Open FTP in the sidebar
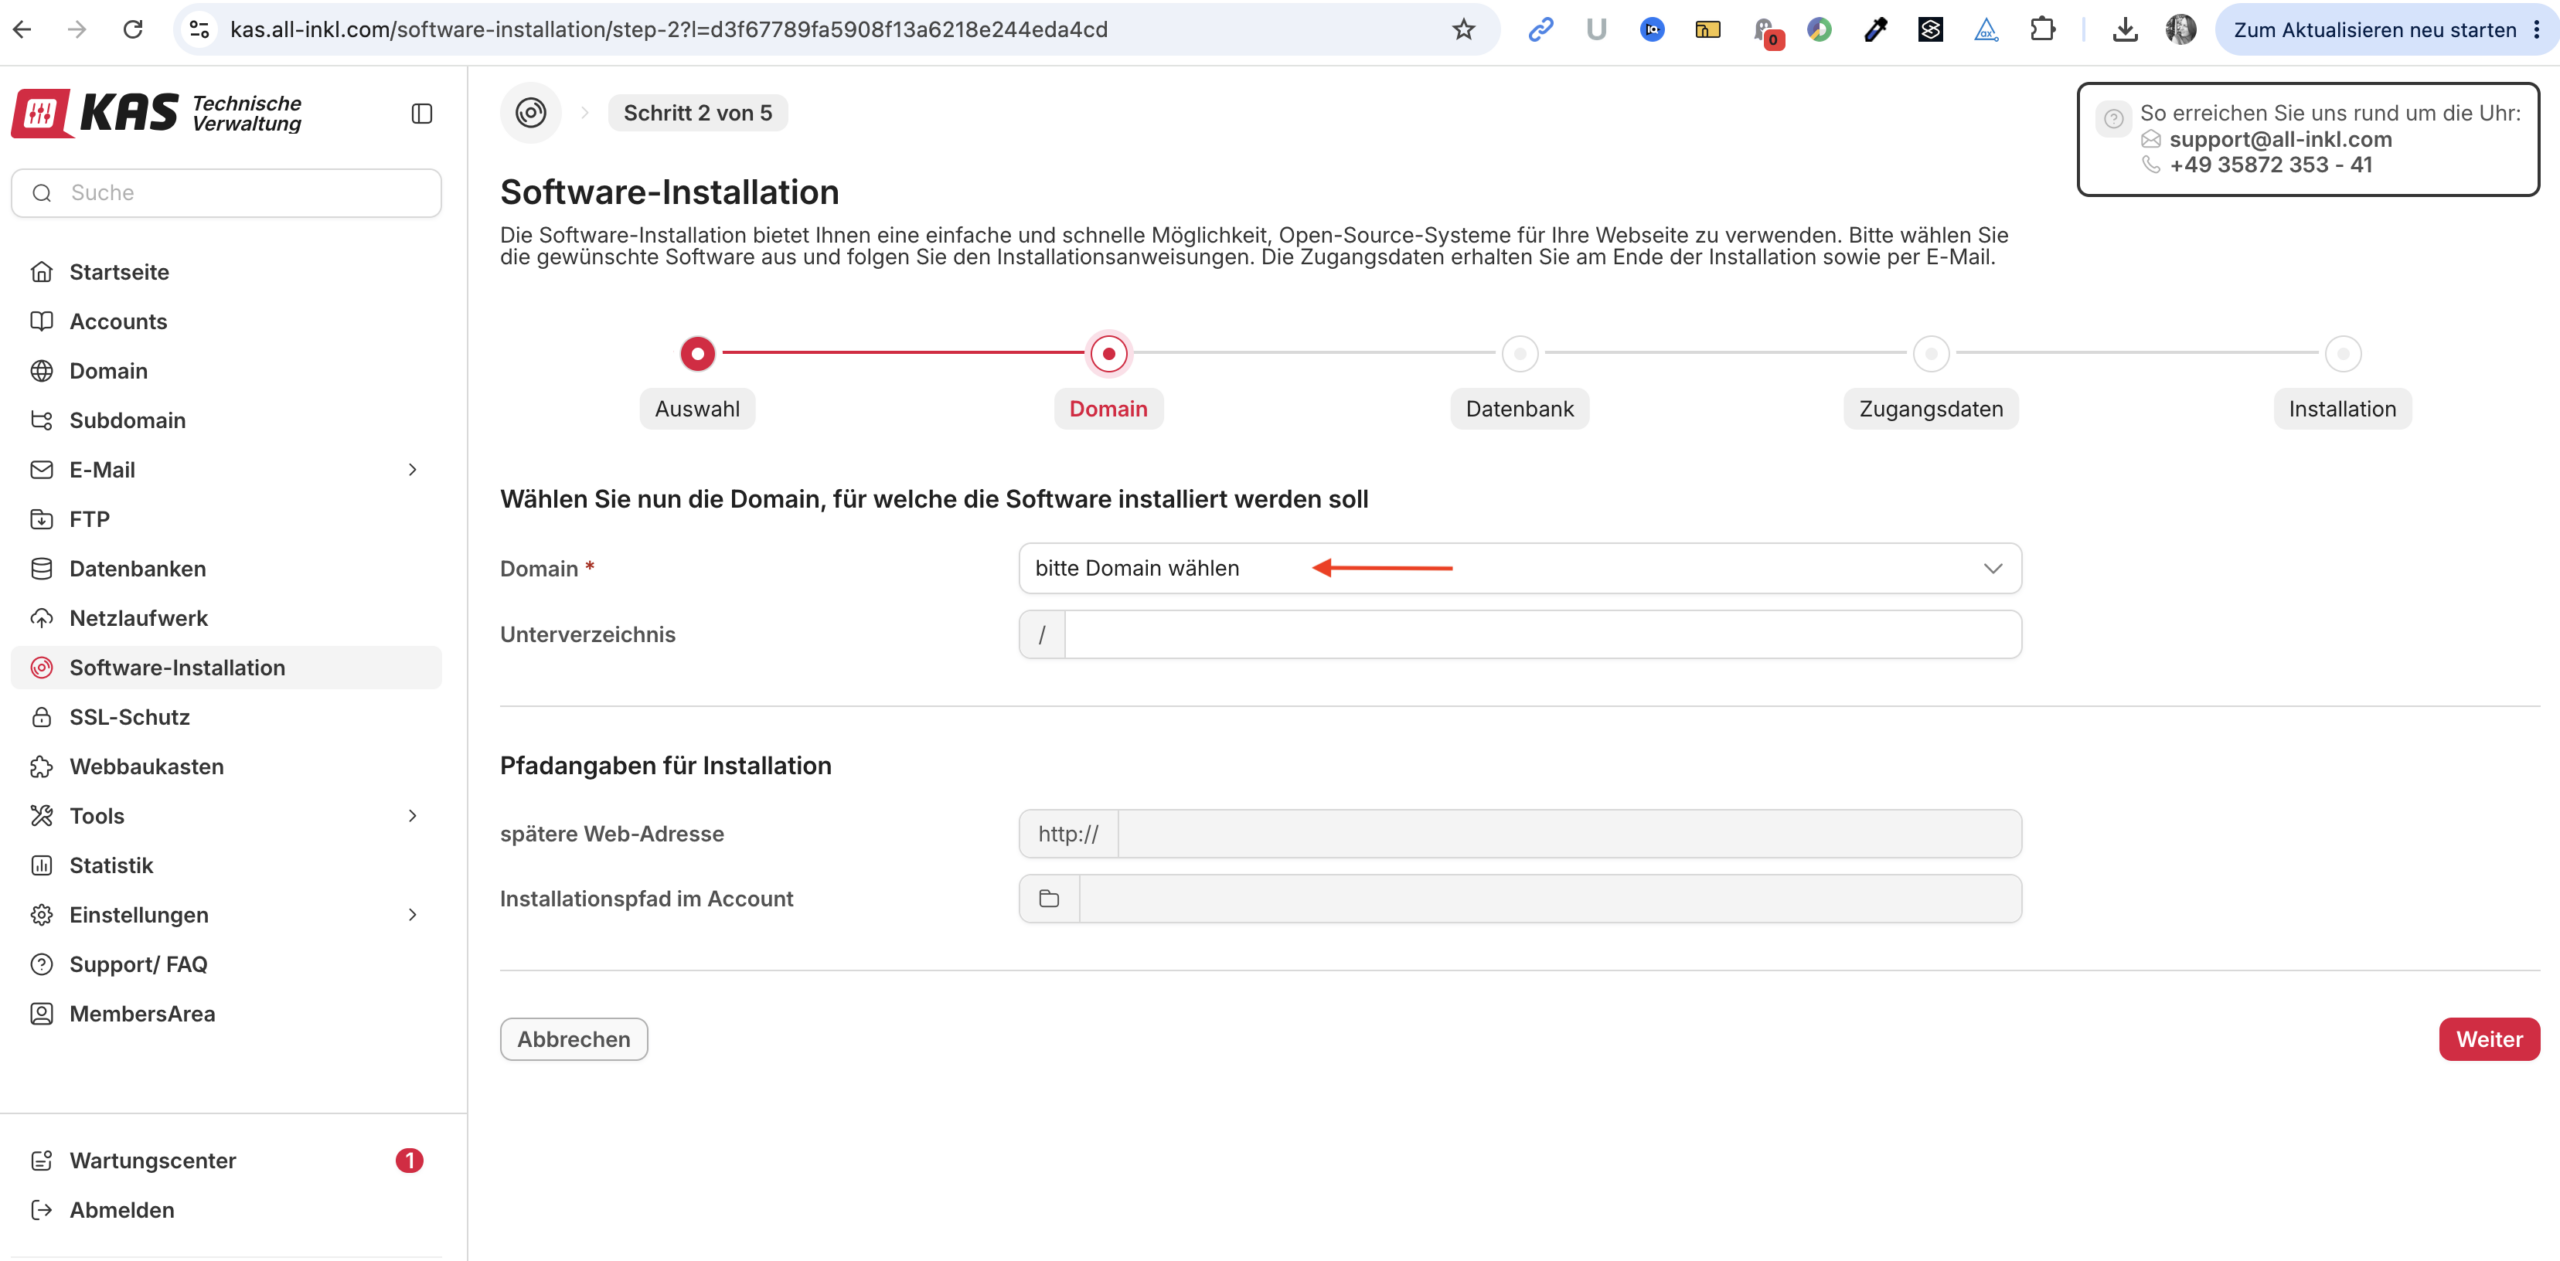The image size is (2560, 1261). coord(226,519)
